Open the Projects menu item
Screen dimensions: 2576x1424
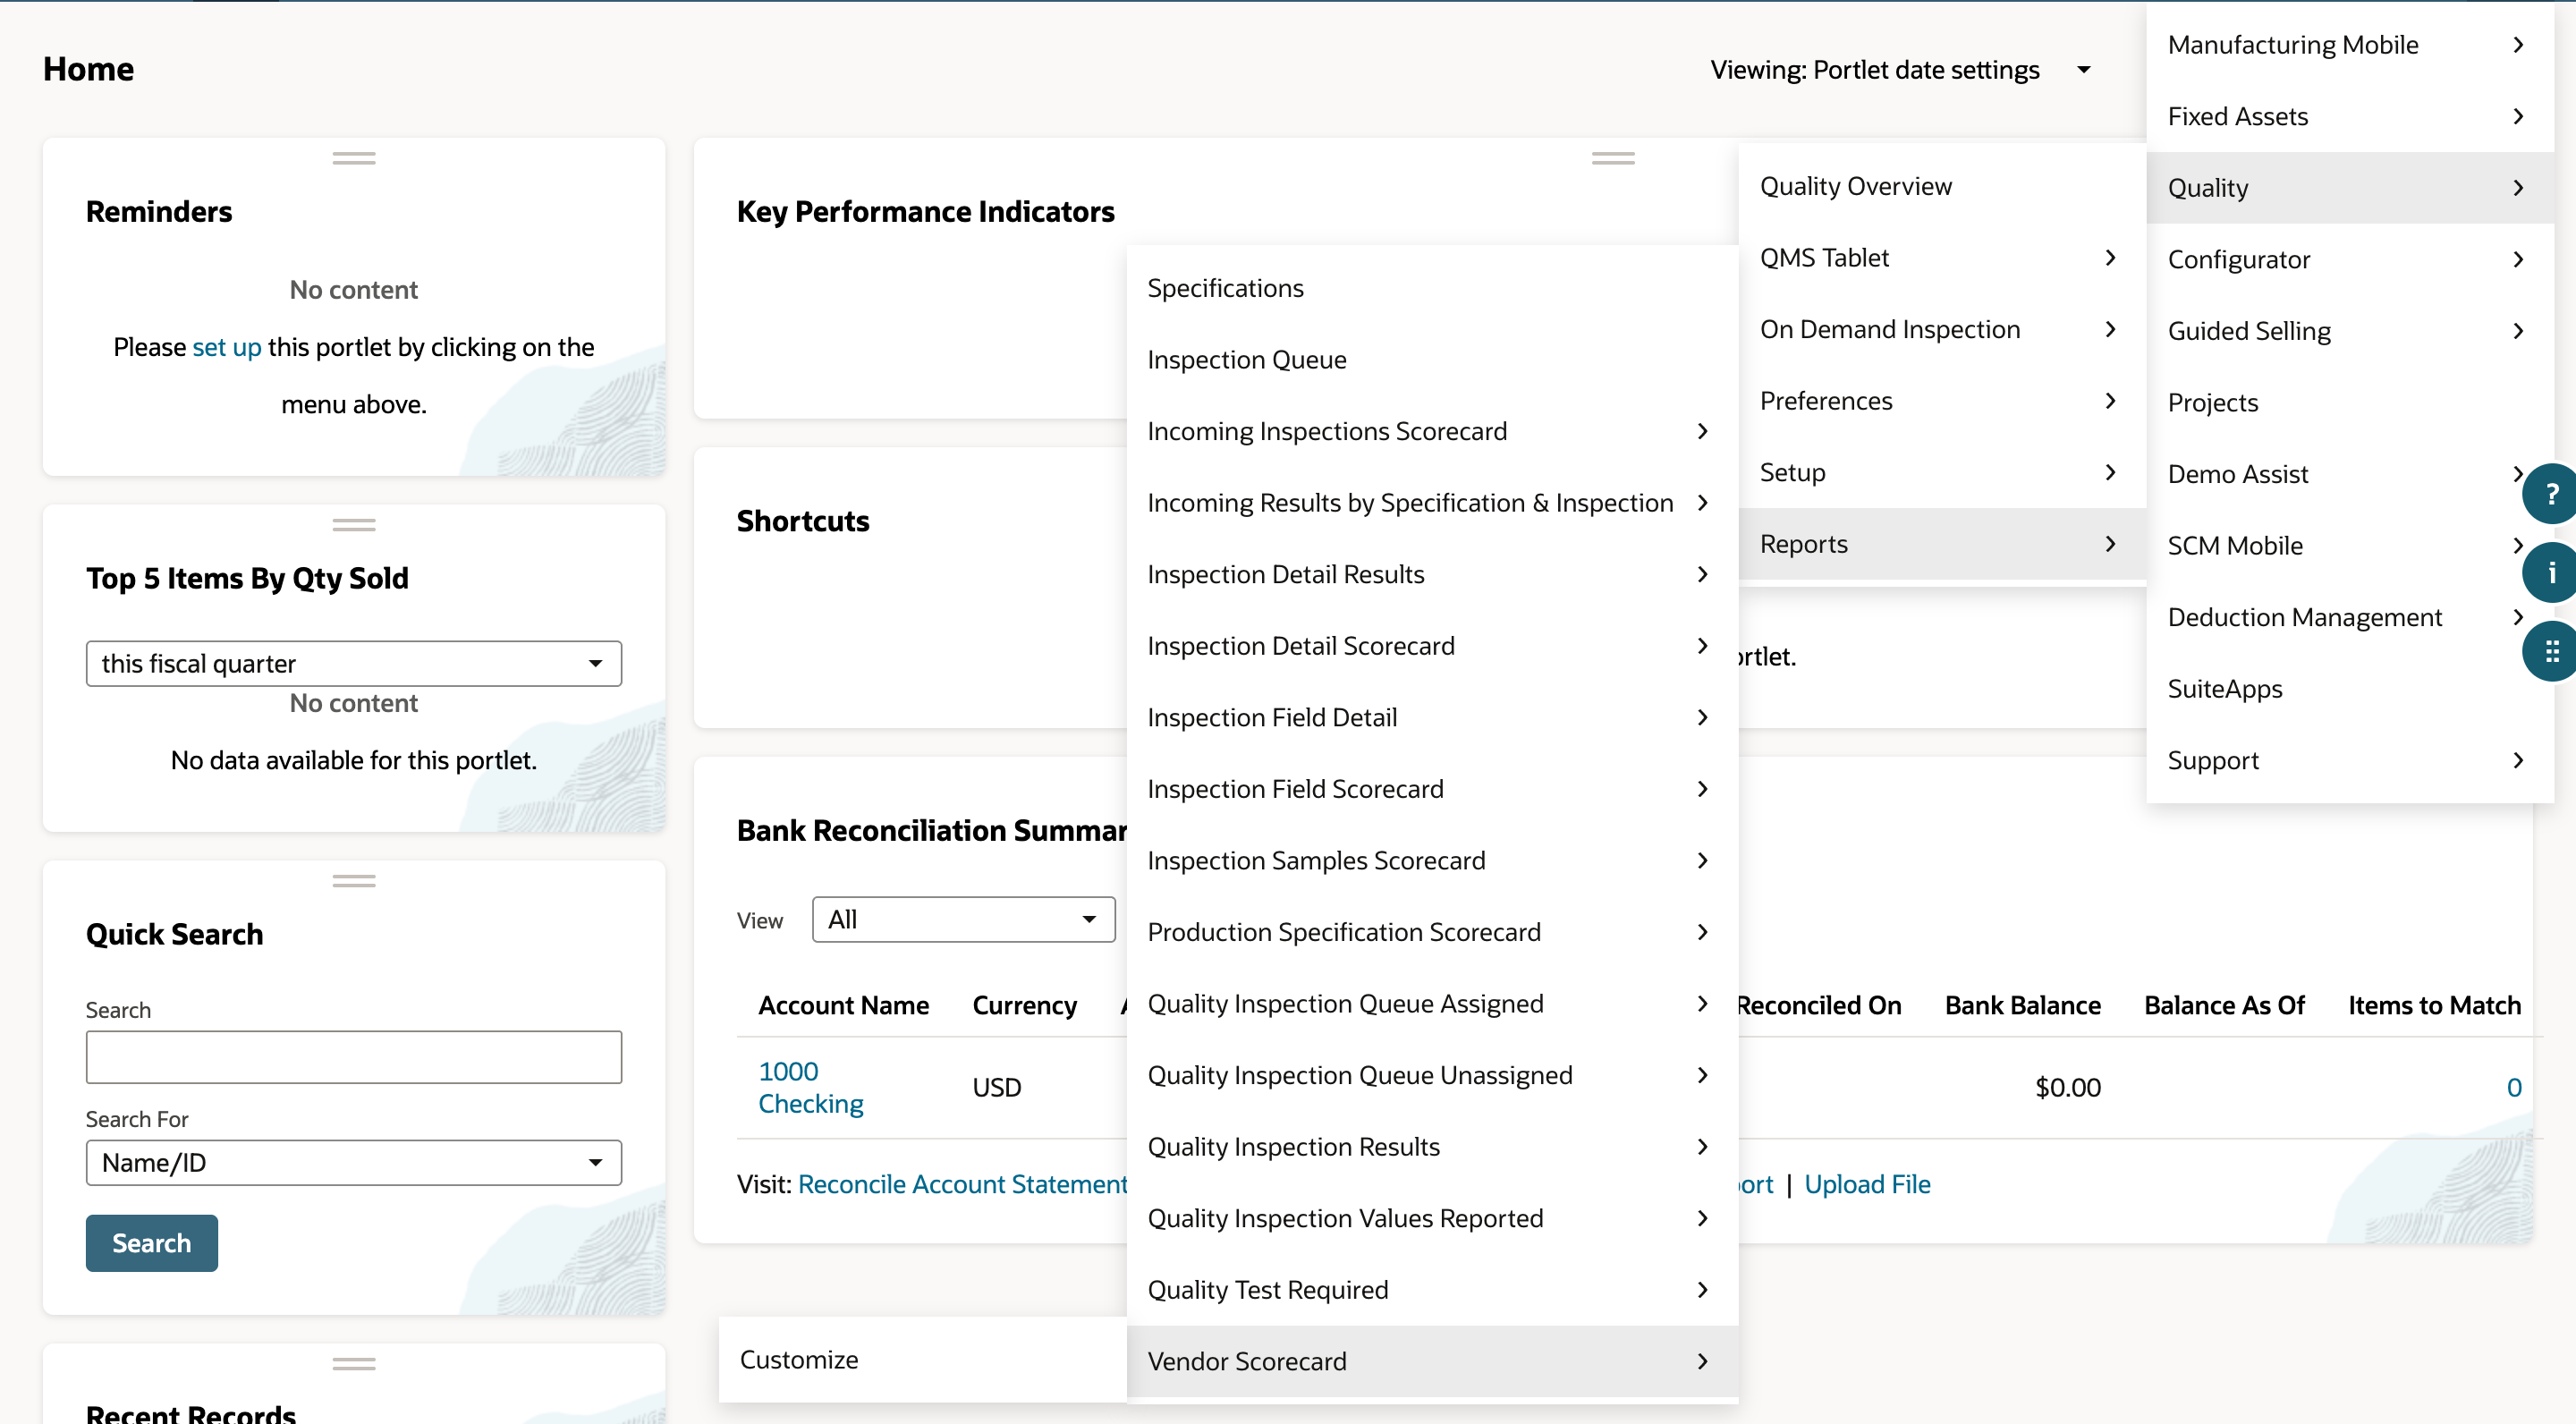pyautogui.click(x=2350, y=403)
